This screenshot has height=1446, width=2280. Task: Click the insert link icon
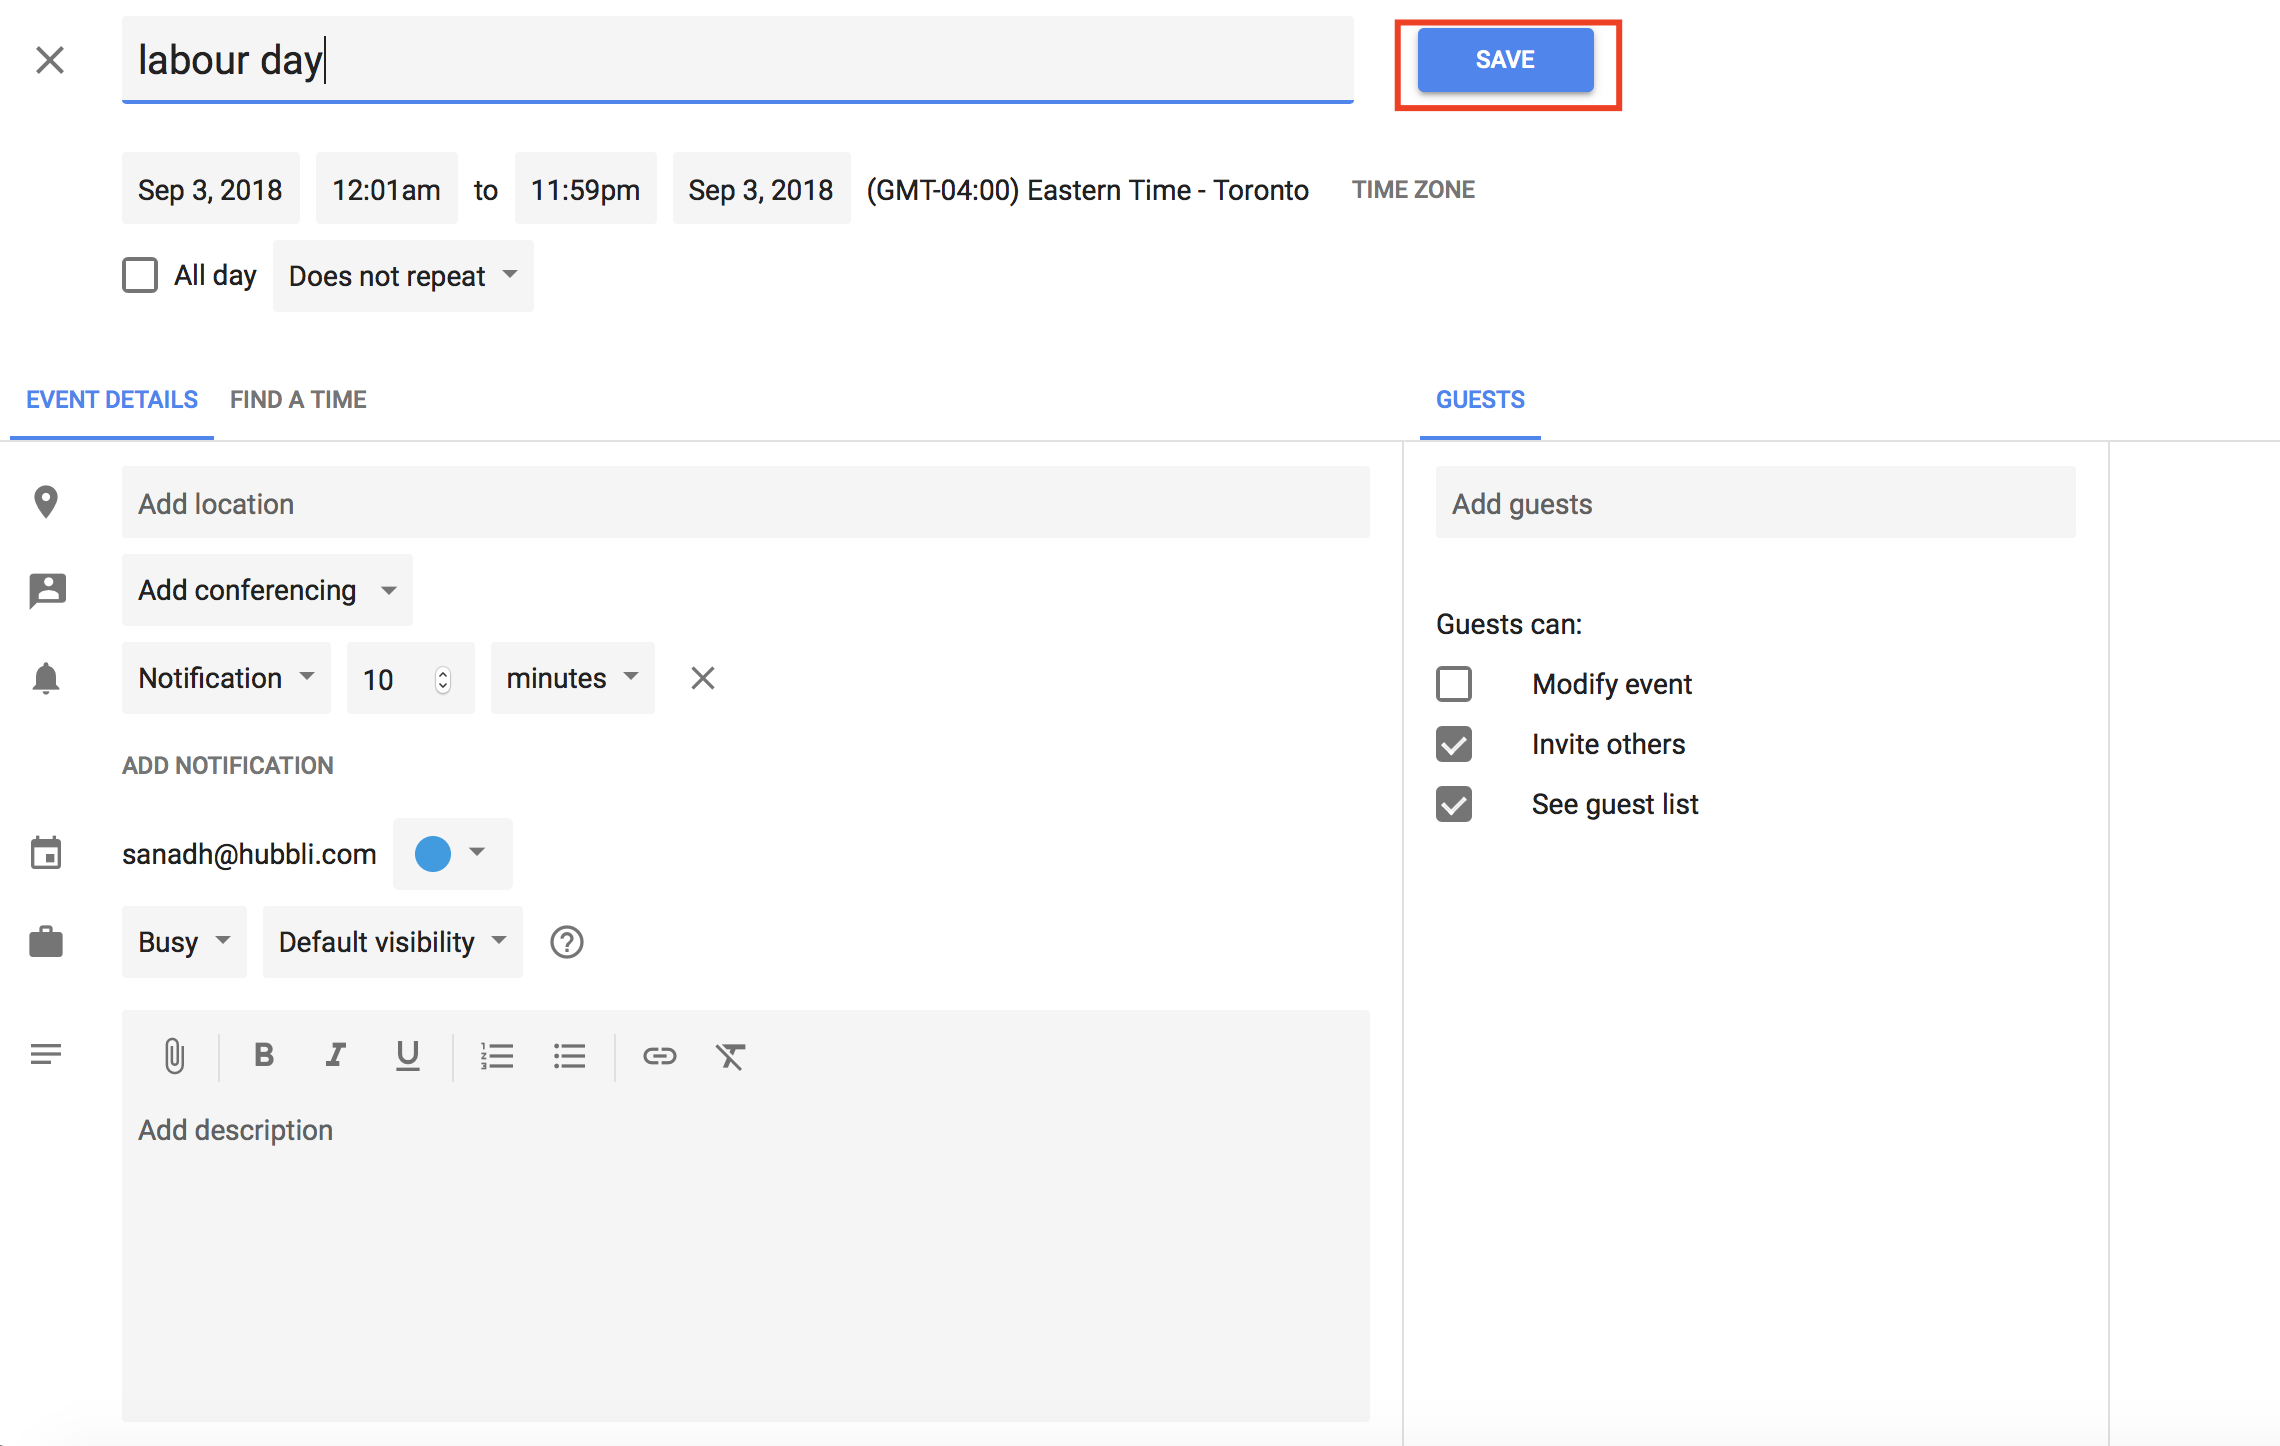coord(659,1056)
